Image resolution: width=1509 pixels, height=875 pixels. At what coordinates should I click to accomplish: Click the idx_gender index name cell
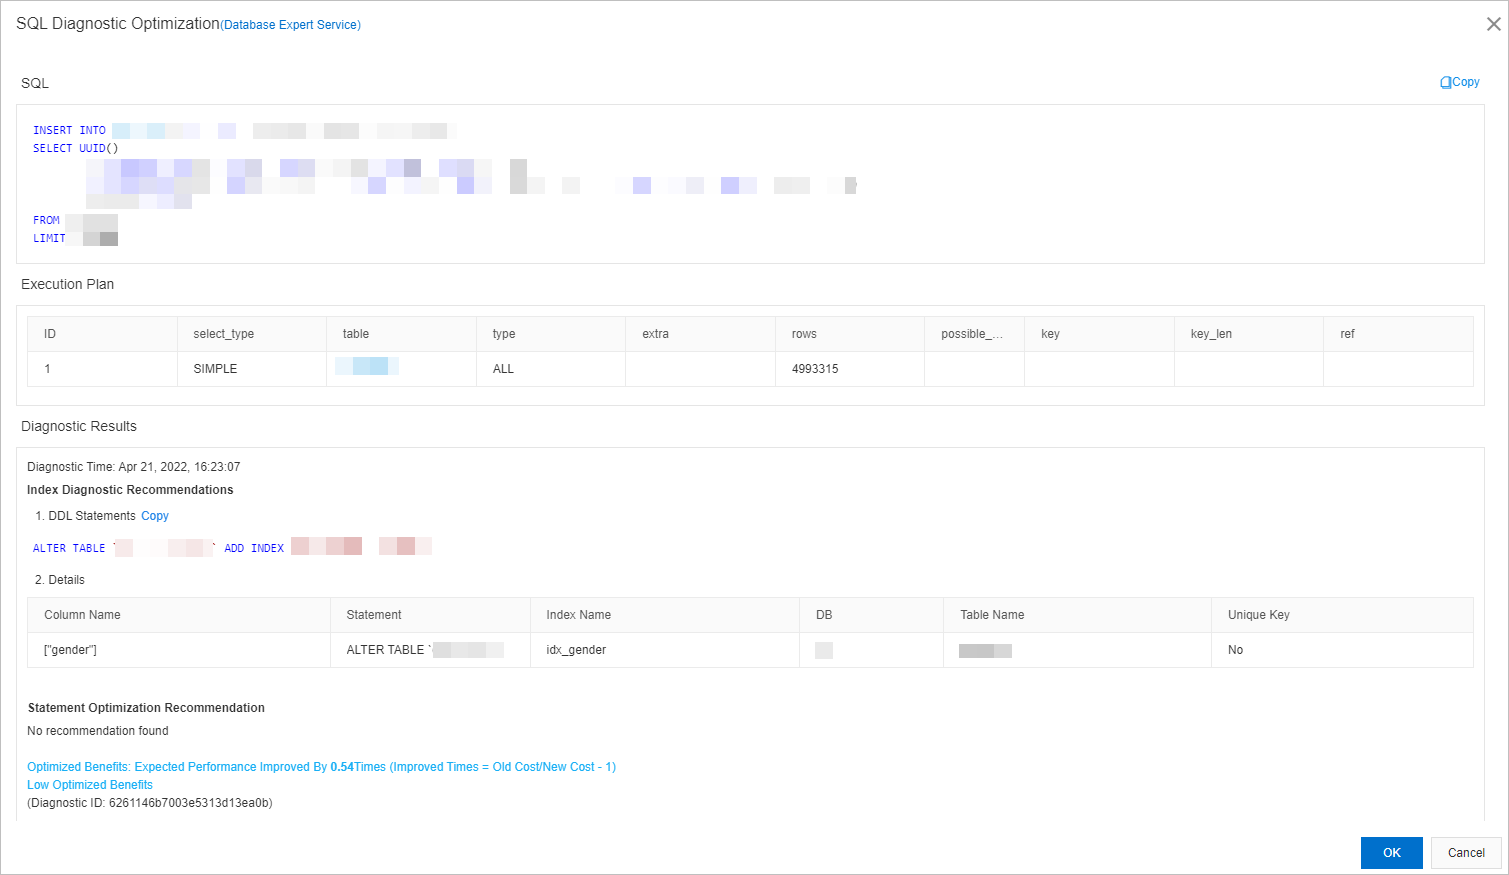(665, 650)
